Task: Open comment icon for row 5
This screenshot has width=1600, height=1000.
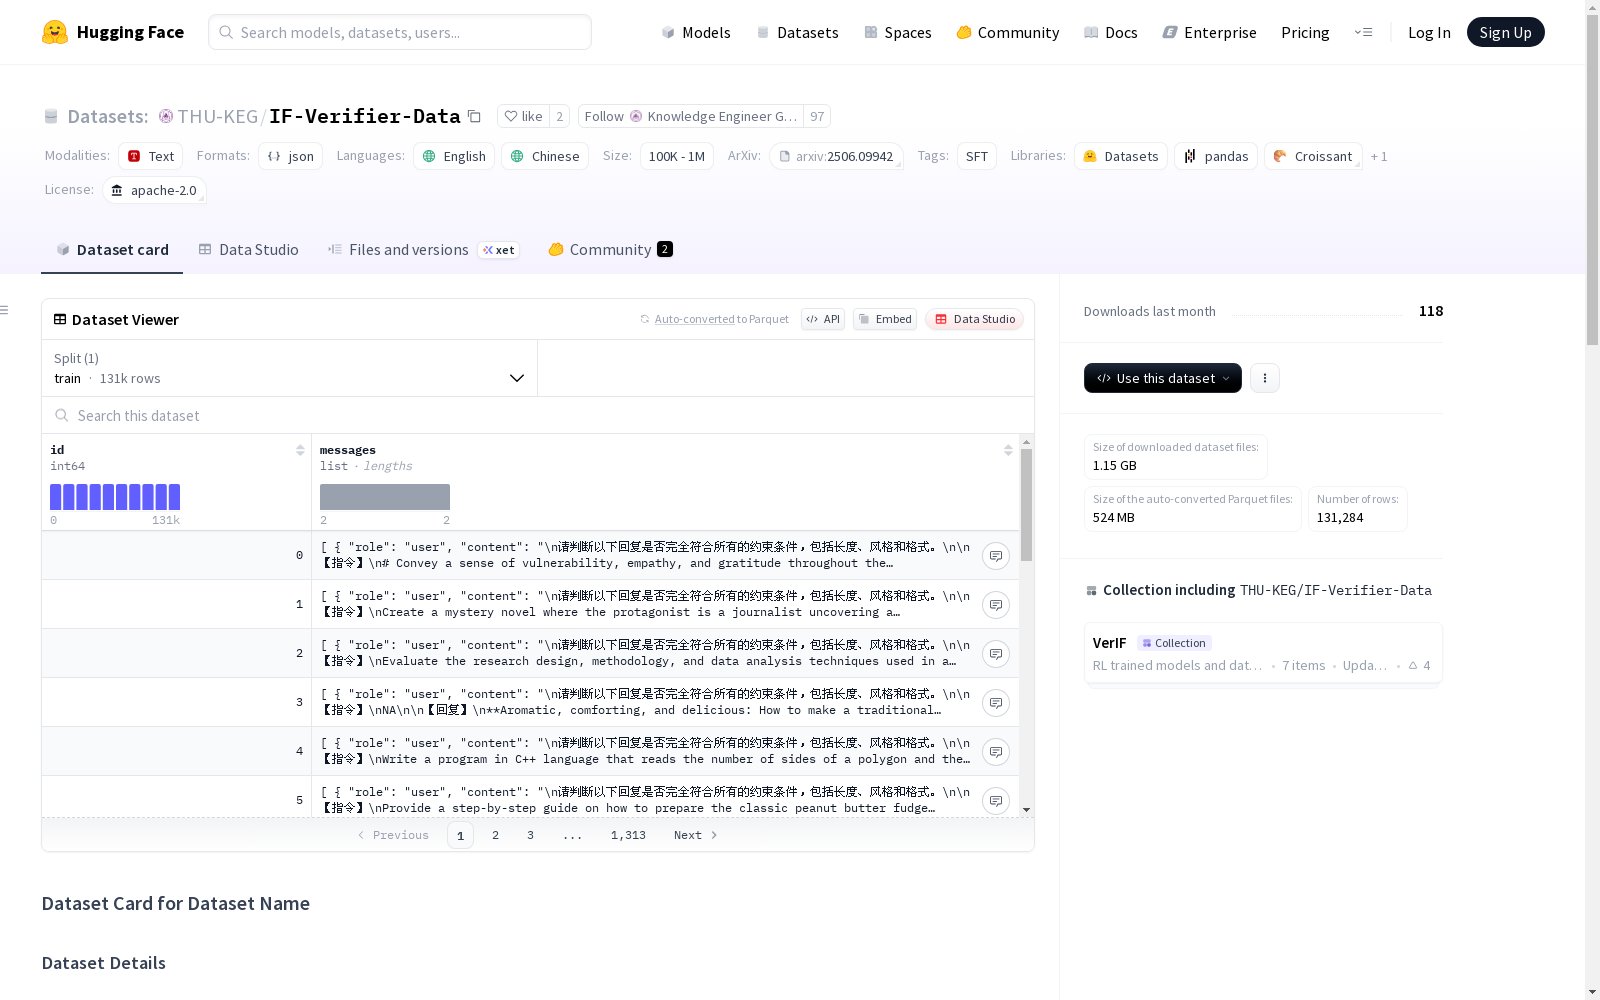Action: [x=996, y=801]
